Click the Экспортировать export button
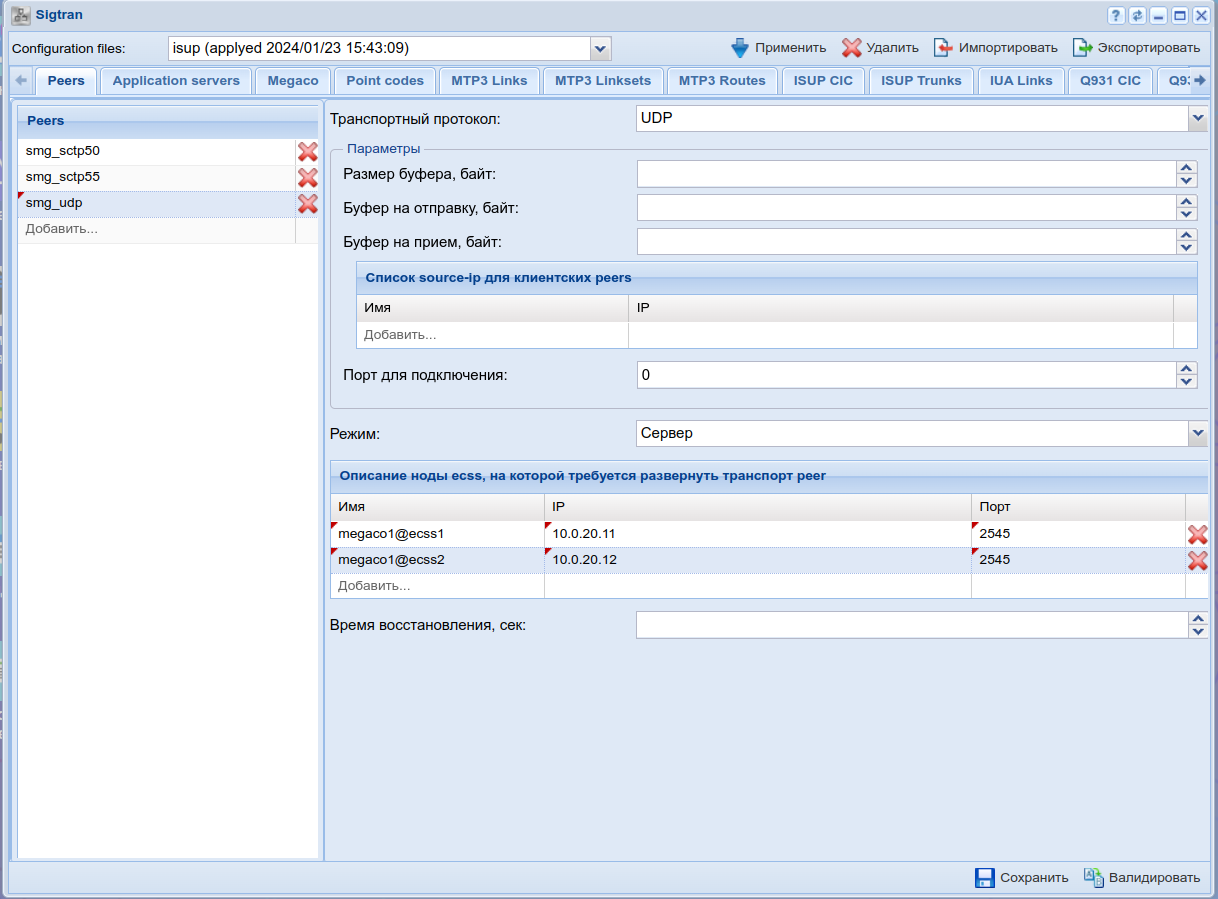Image resolution: width=1218 pixels, height=899 pixels. [x=1136, y=47]
